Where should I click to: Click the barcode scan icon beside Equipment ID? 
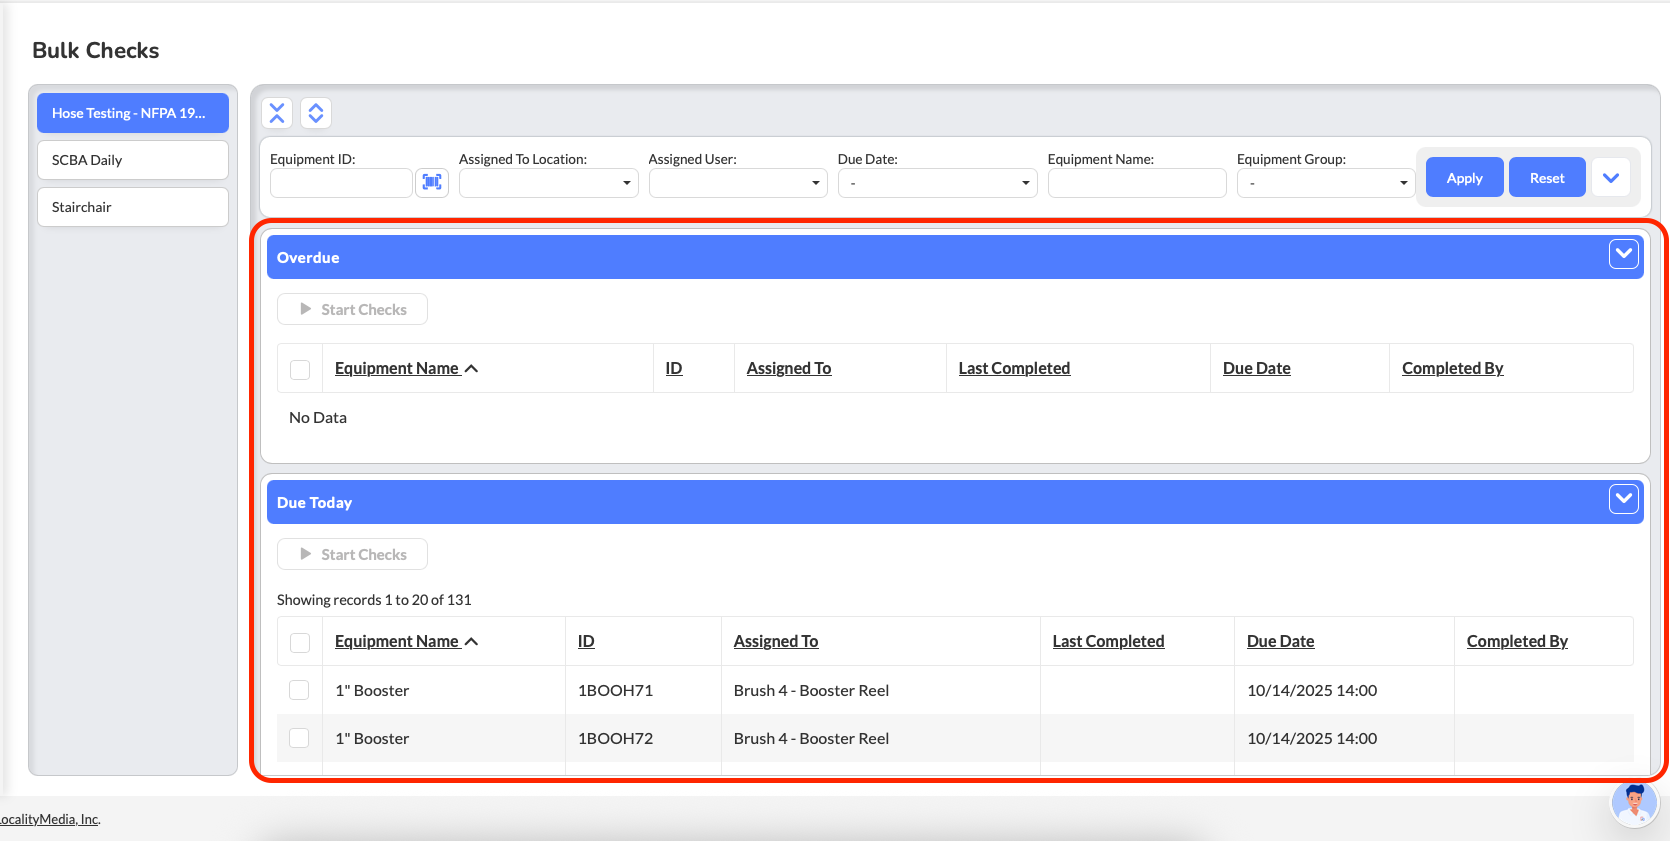click(432, 182)
